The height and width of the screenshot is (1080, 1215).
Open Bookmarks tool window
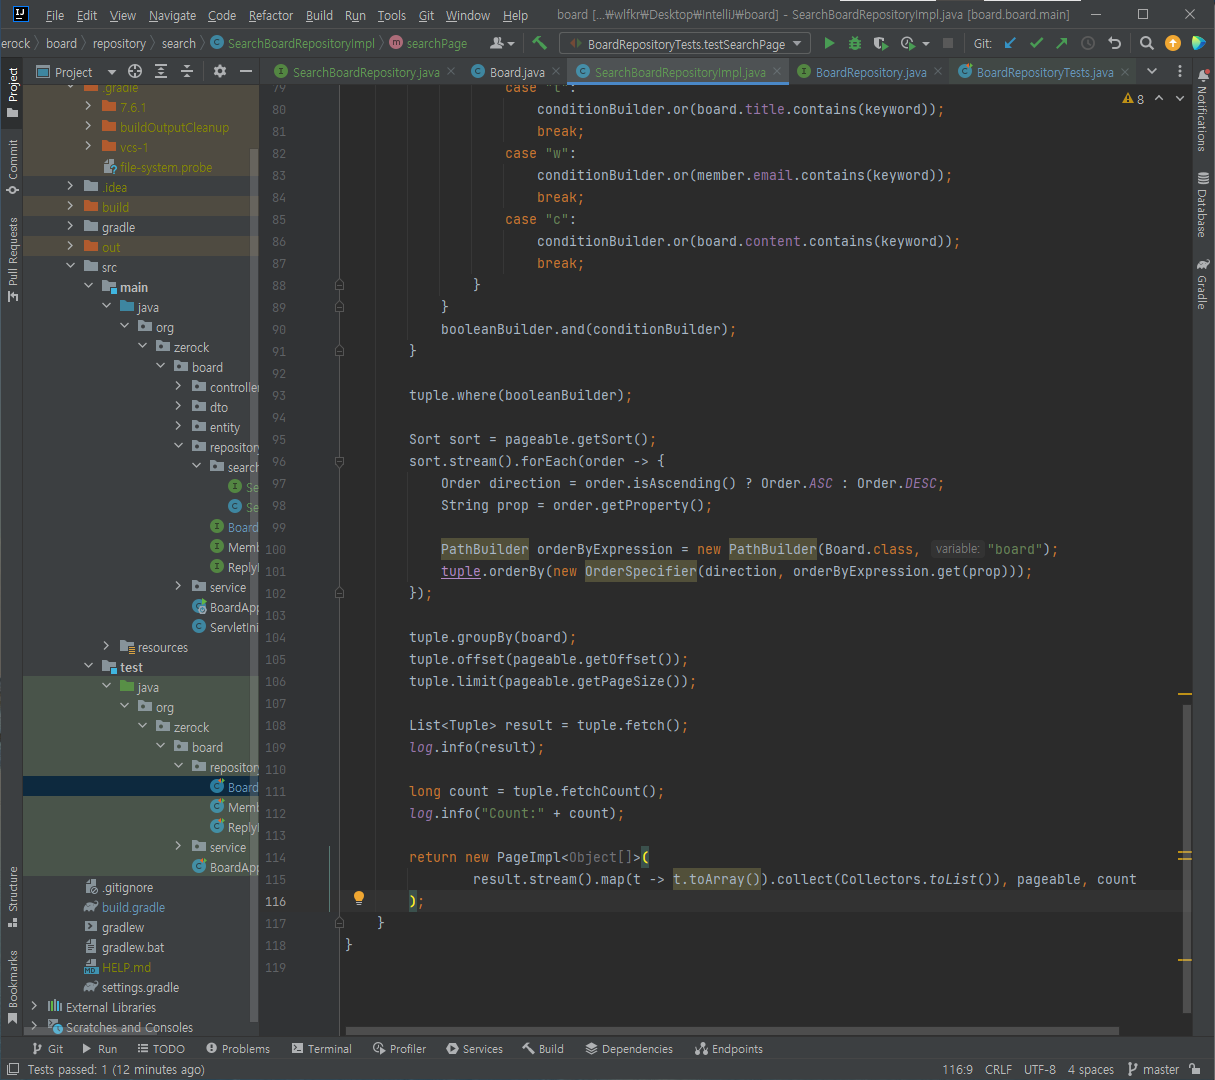coord(12,987)
